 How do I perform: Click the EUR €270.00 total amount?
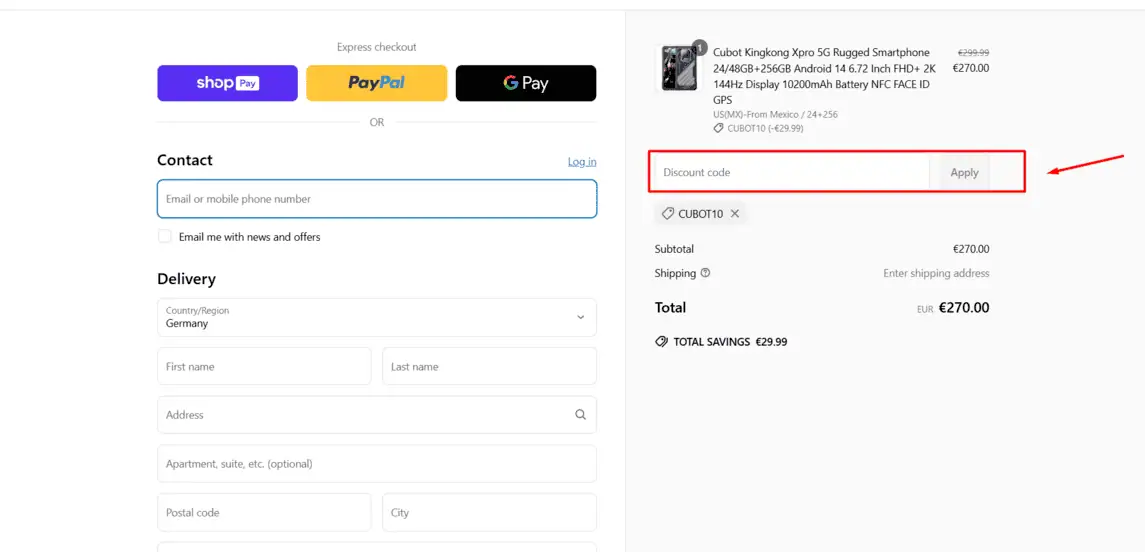pyautogui.click(x=954, y=308)
